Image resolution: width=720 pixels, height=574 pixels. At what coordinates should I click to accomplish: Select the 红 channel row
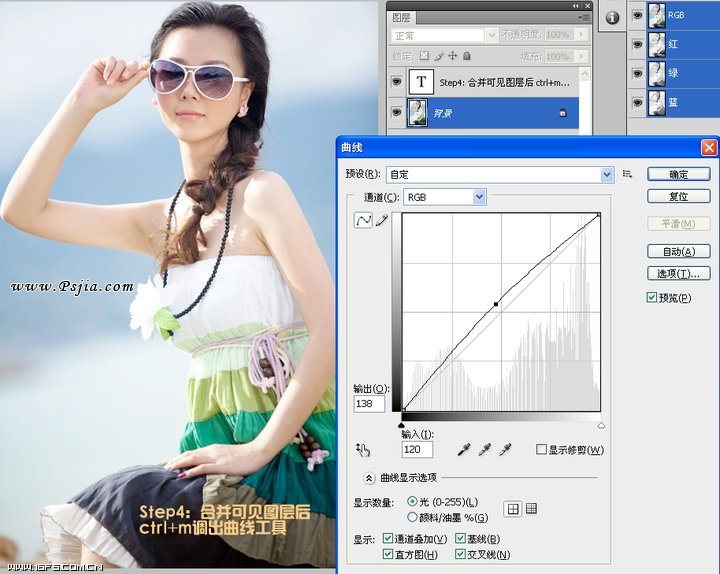pyautogui.click(x=682, y=45)
